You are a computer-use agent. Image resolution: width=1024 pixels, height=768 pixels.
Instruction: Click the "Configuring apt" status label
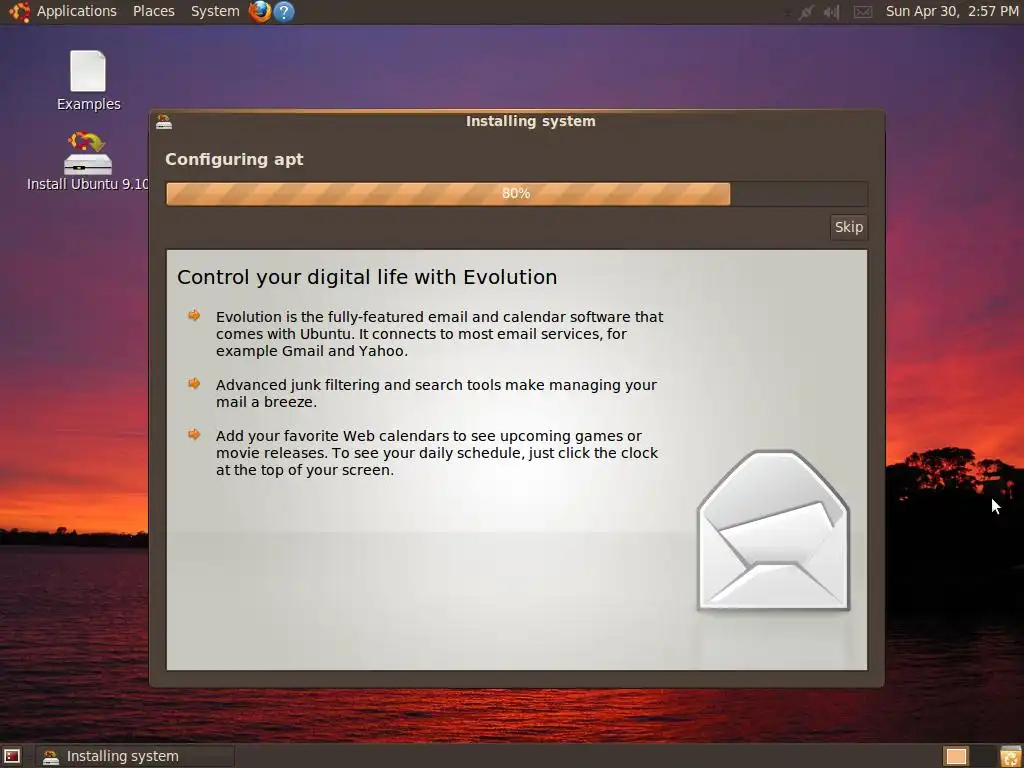(x=234, y=159)
